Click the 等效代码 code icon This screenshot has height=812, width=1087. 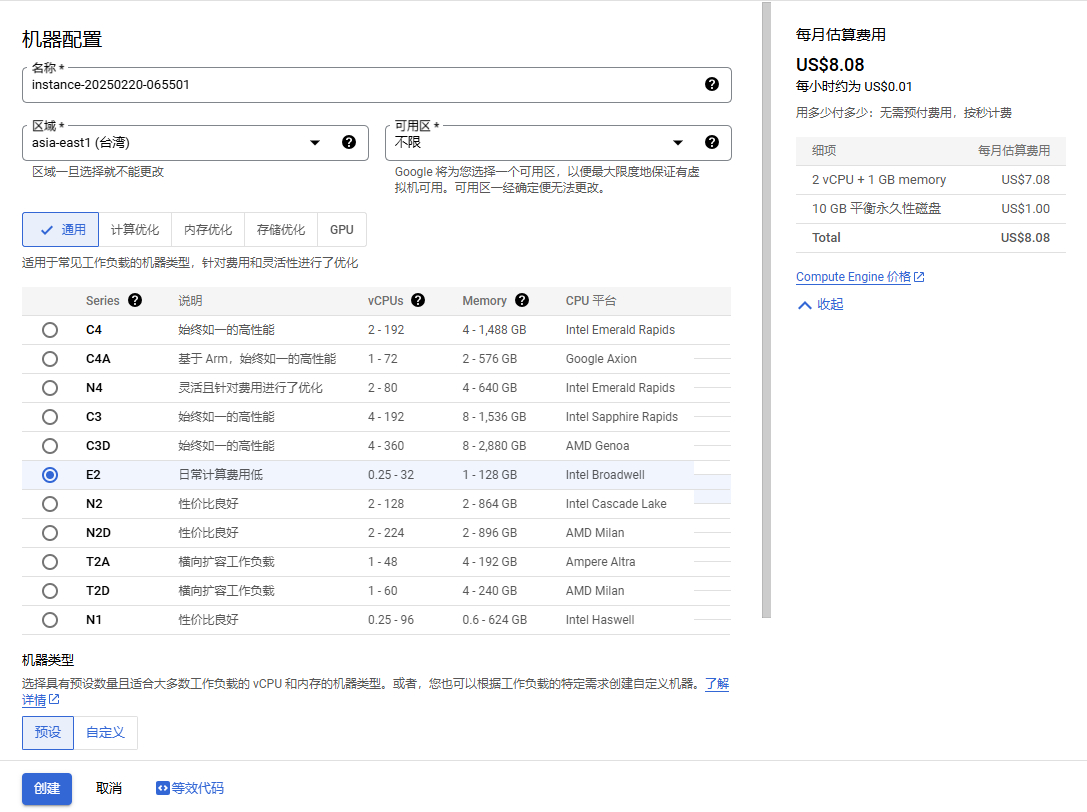pyautogui.click(x=162, y=788)
